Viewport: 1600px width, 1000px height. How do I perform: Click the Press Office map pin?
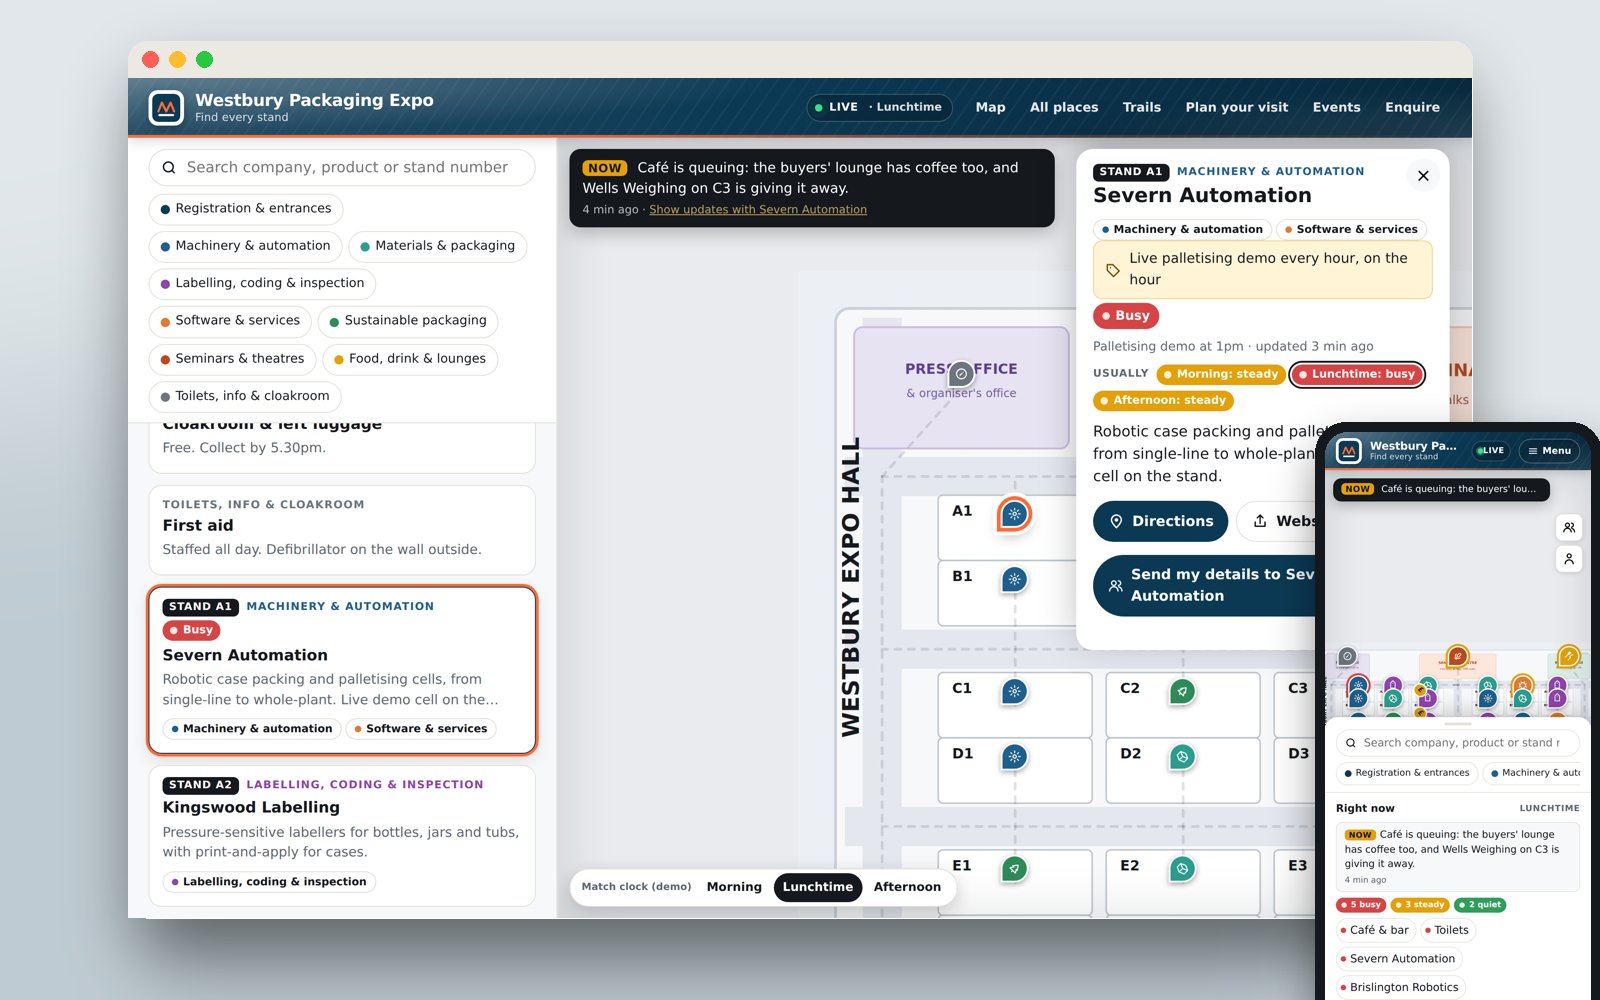[x=960, y=374]
